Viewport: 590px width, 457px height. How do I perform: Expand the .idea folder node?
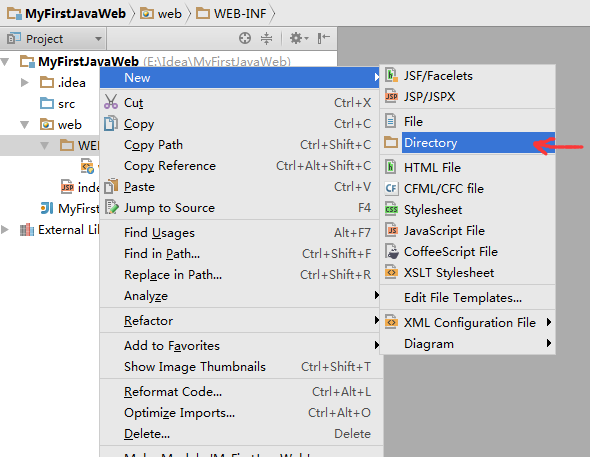pyautogui.click(x=24, y=82)
